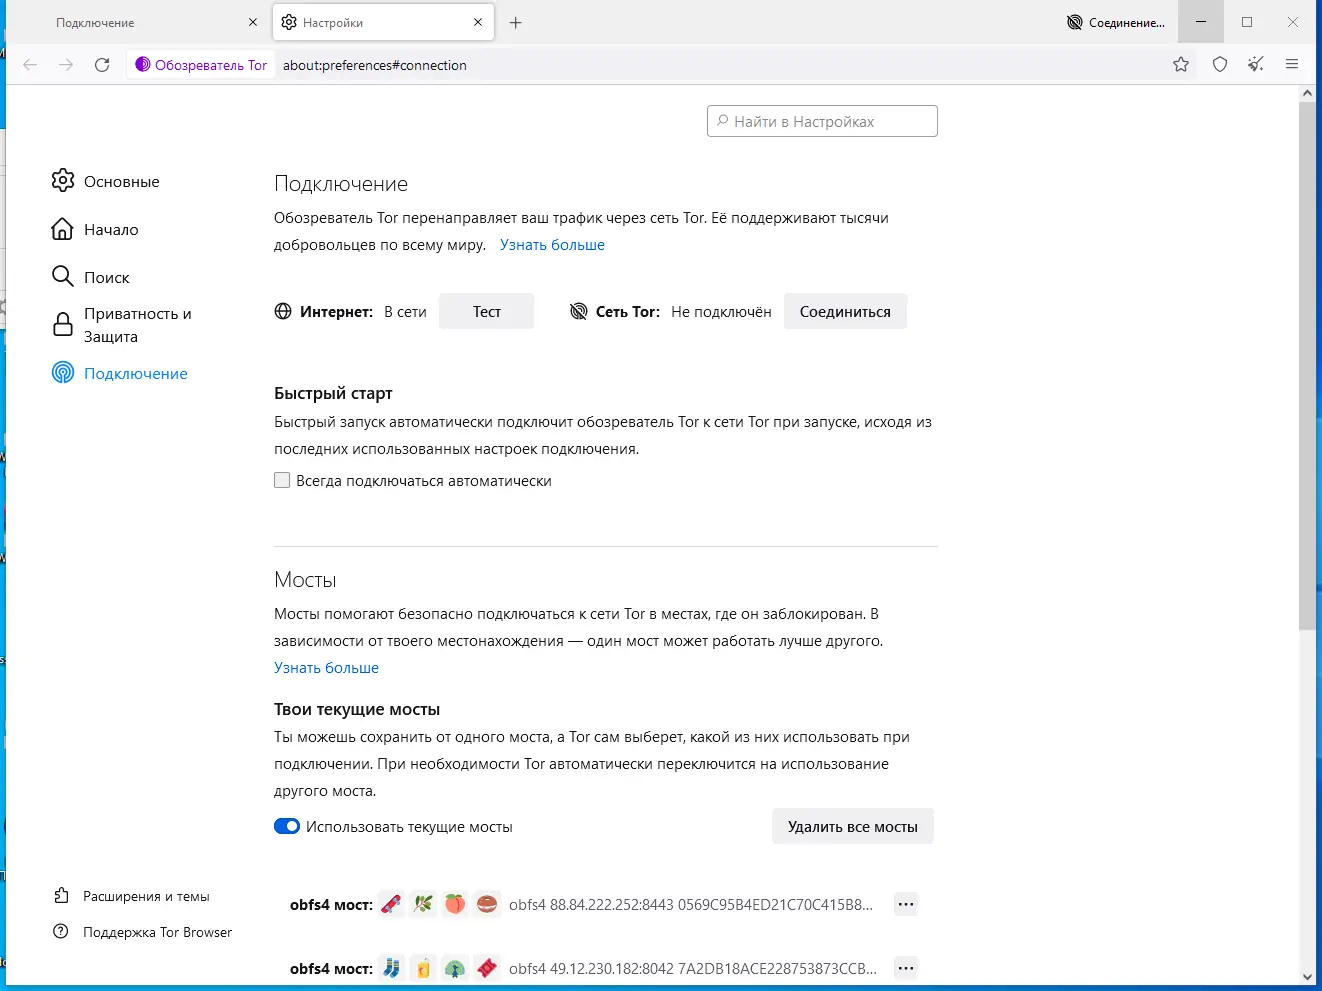Open 'Расширения и темы' from the sidebar
The image size is (1322, 991).
132,896
